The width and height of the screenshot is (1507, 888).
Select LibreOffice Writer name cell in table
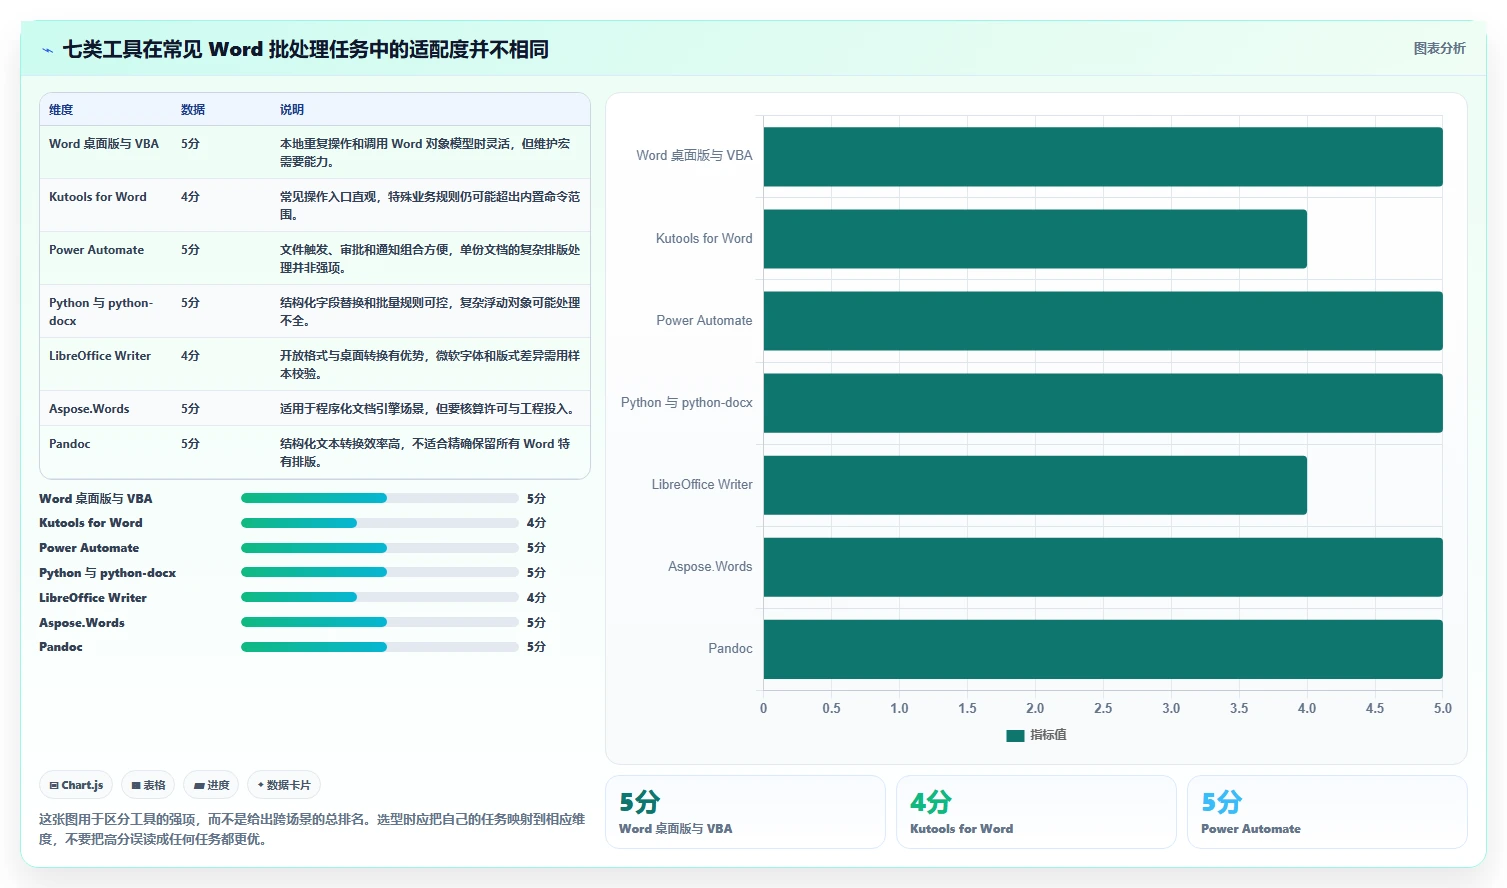100,356
